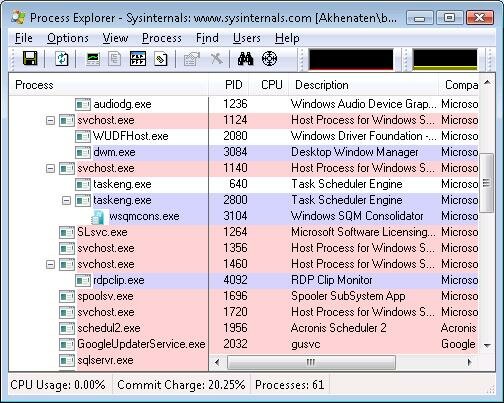Screen dimensions: 504x403
Task: Click the Save floppy disk toolbar icon
Action: [x=30, y=59]
